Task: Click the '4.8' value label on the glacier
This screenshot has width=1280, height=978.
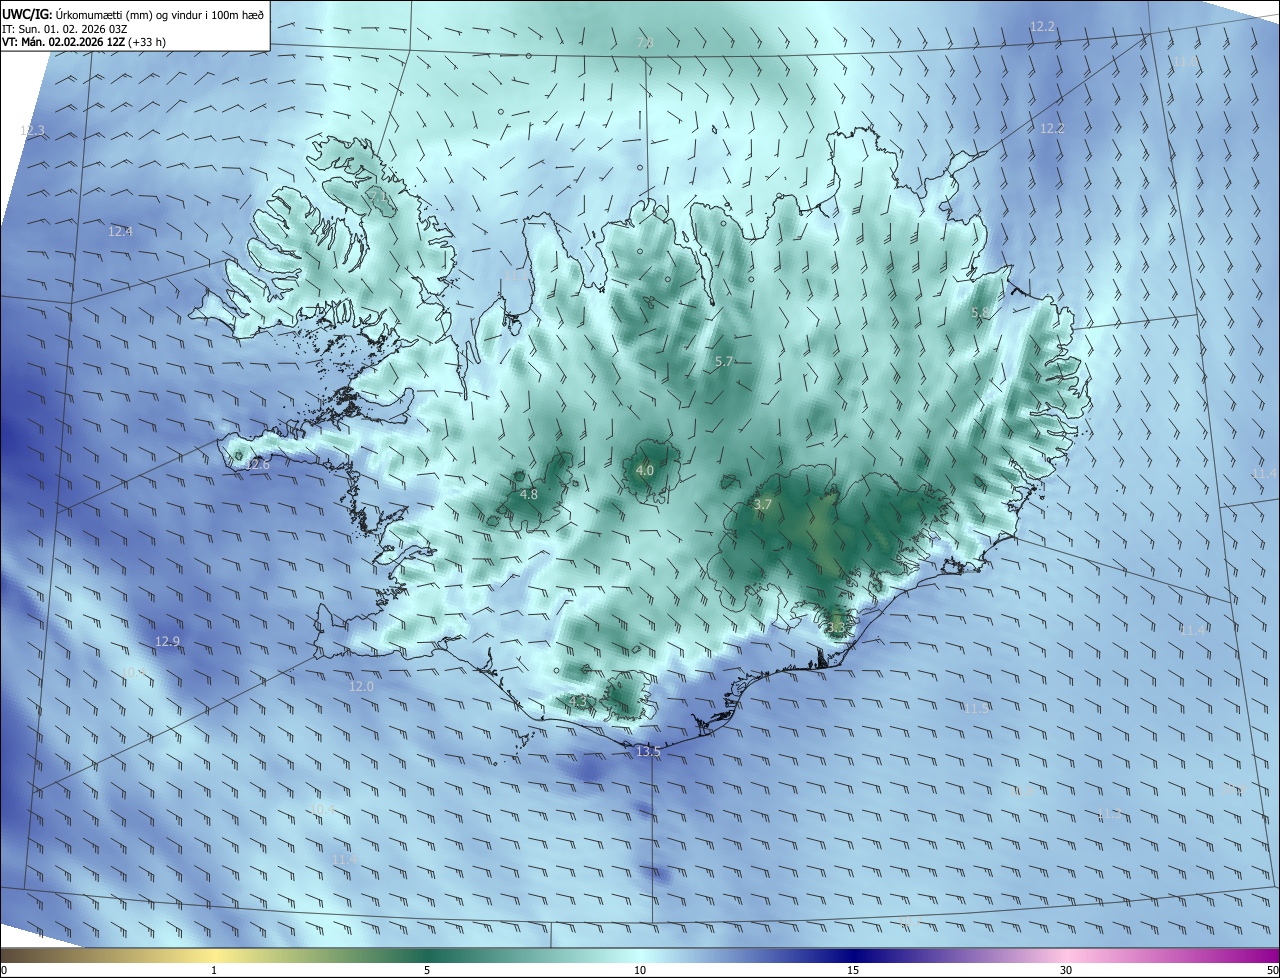Action: point(529,494)
